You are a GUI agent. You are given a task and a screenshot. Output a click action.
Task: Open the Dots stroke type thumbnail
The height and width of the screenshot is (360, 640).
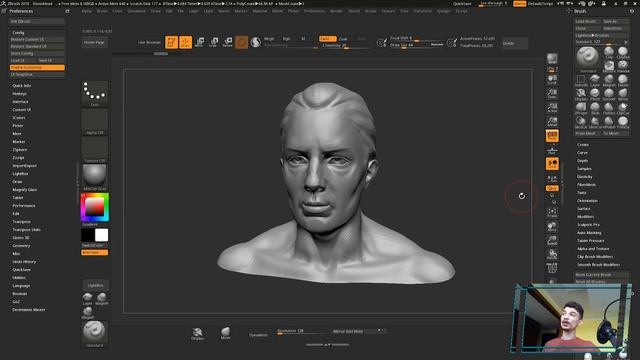click(95, 93)
